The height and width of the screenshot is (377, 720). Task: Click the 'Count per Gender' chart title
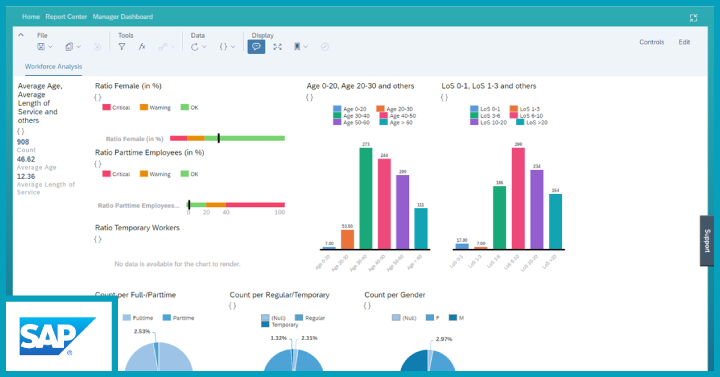point(394,295)
